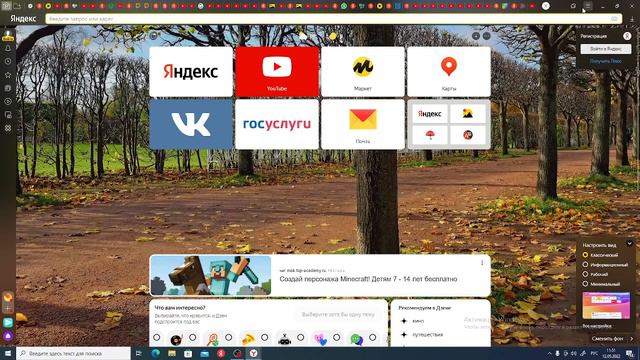Open the Mail app on the taskbar
The image size is (640, 360).
[x=204, y=353]
